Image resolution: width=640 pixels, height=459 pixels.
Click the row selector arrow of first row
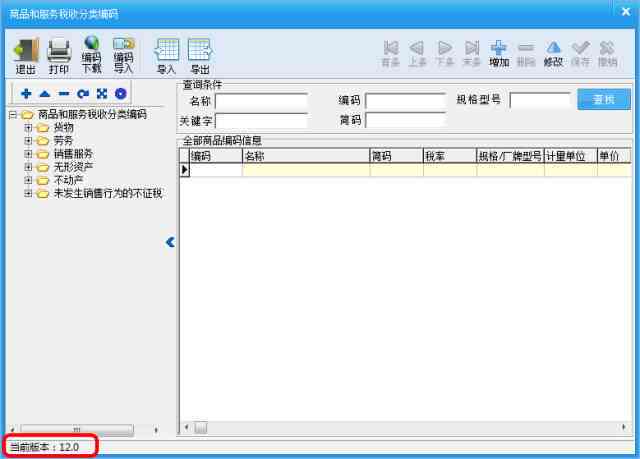pyautogui.click(x=185, y=170)
